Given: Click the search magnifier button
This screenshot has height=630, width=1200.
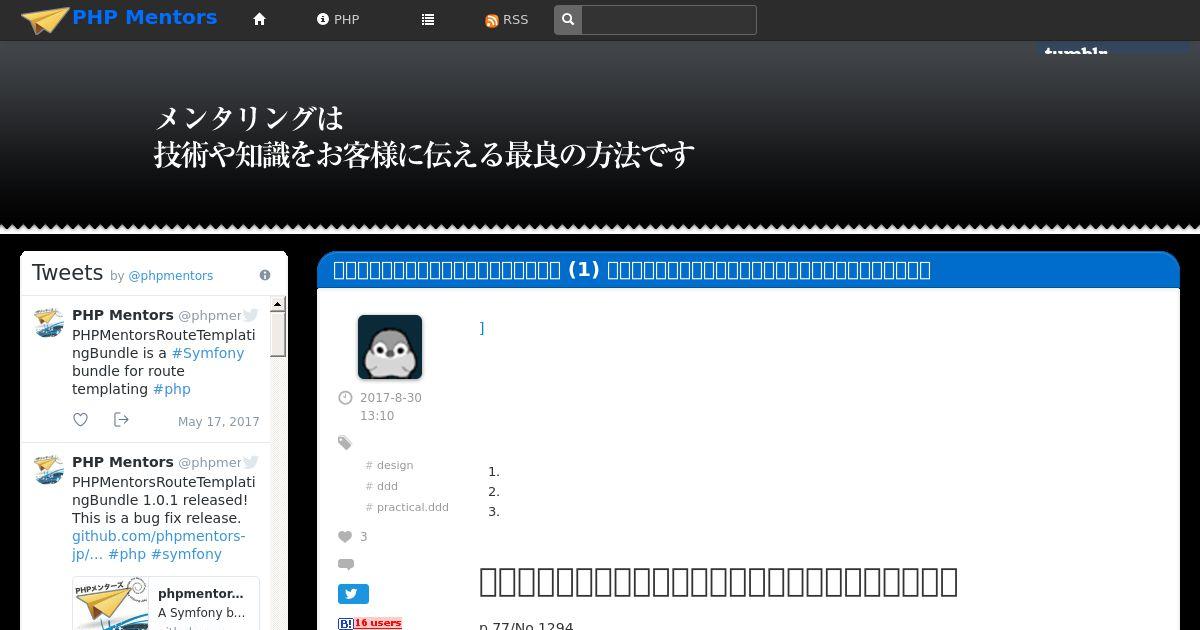Looking at the screenshot, I should [568, 20].
